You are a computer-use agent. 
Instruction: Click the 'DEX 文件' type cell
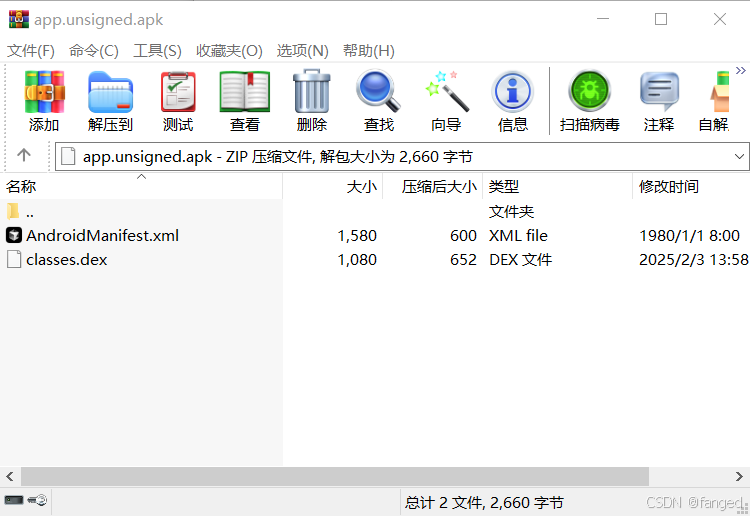tap(520, 259)
